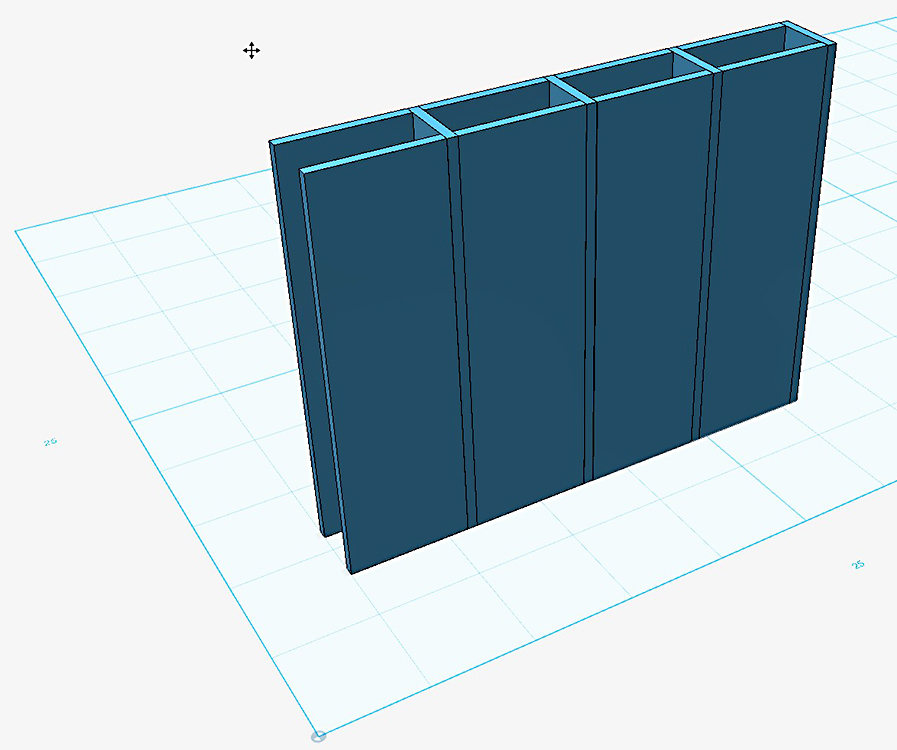Select the narrow right end face of the wall
Screen dimensions: 897x750
811,220
